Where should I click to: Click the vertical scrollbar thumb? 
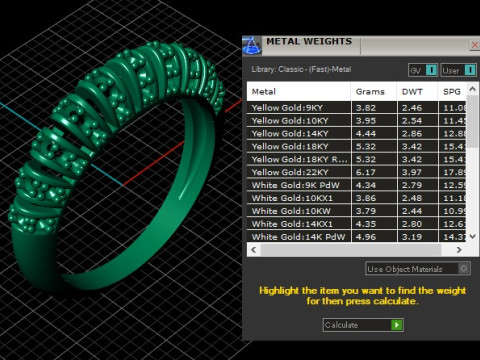(472, 122)
